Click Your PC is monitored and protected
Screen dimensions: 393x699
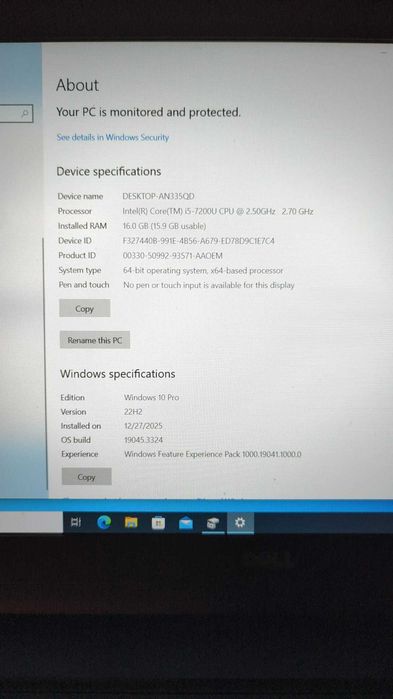click(148, 112)
